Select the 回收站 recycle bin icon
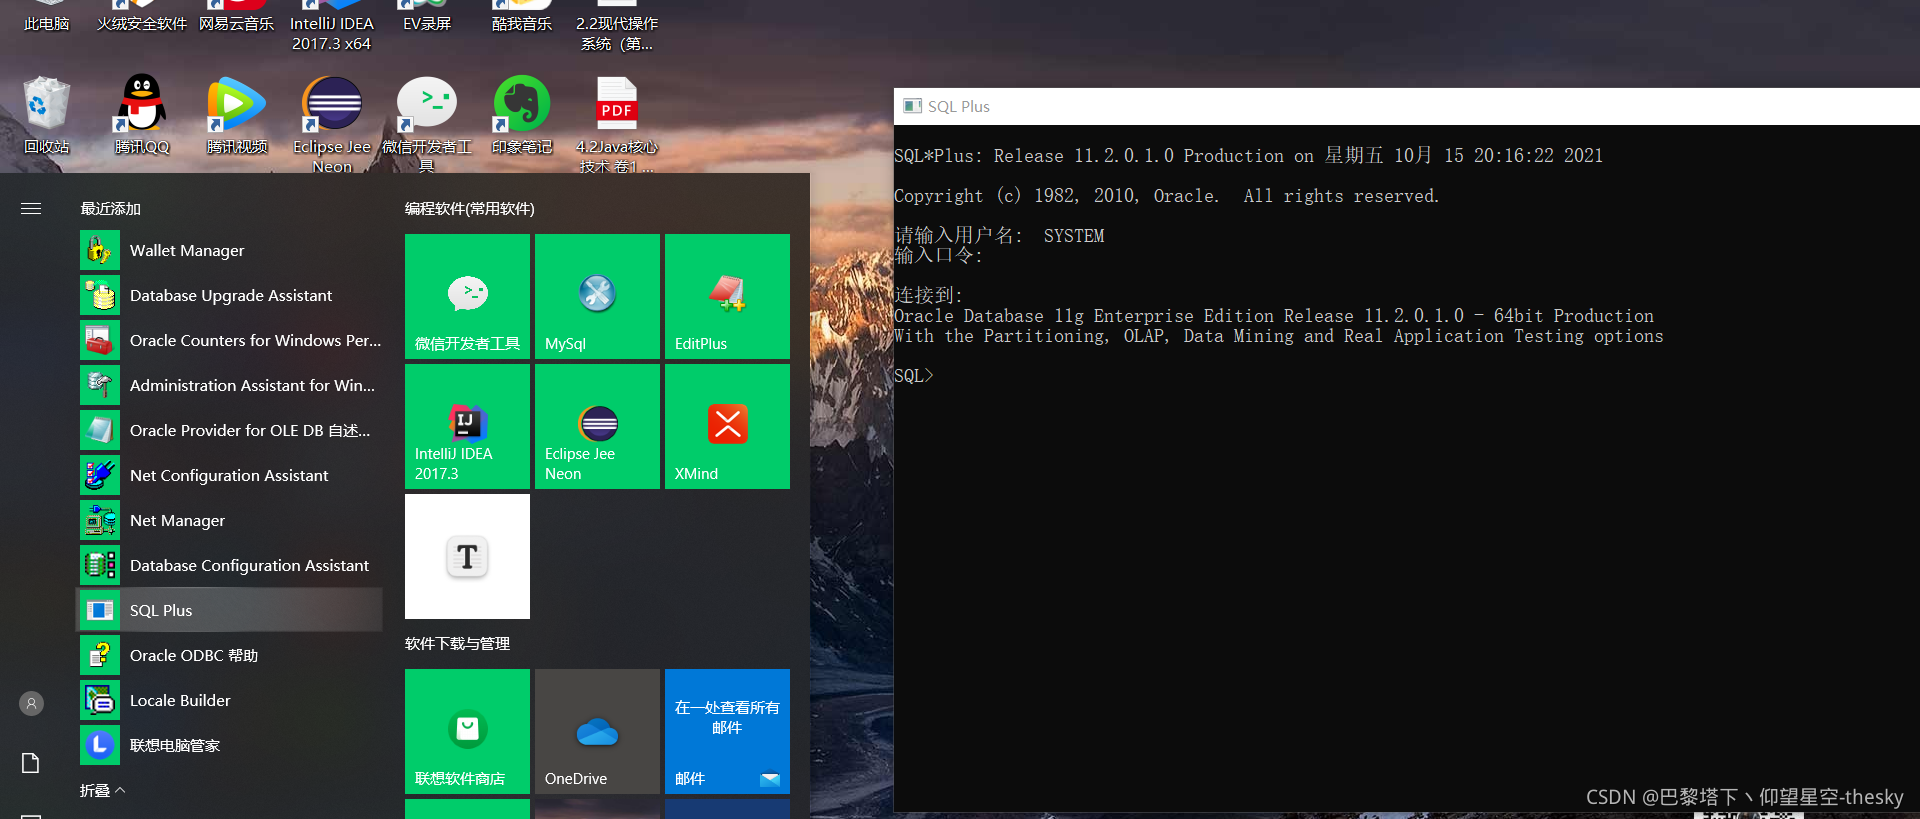 click(x=47, y=115)
